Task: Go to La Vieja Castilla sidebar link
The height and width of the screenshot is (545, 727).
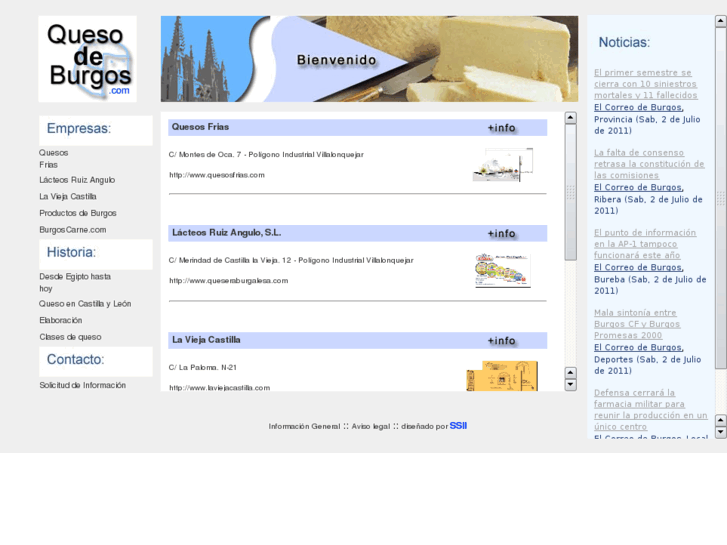Action: 68,197
